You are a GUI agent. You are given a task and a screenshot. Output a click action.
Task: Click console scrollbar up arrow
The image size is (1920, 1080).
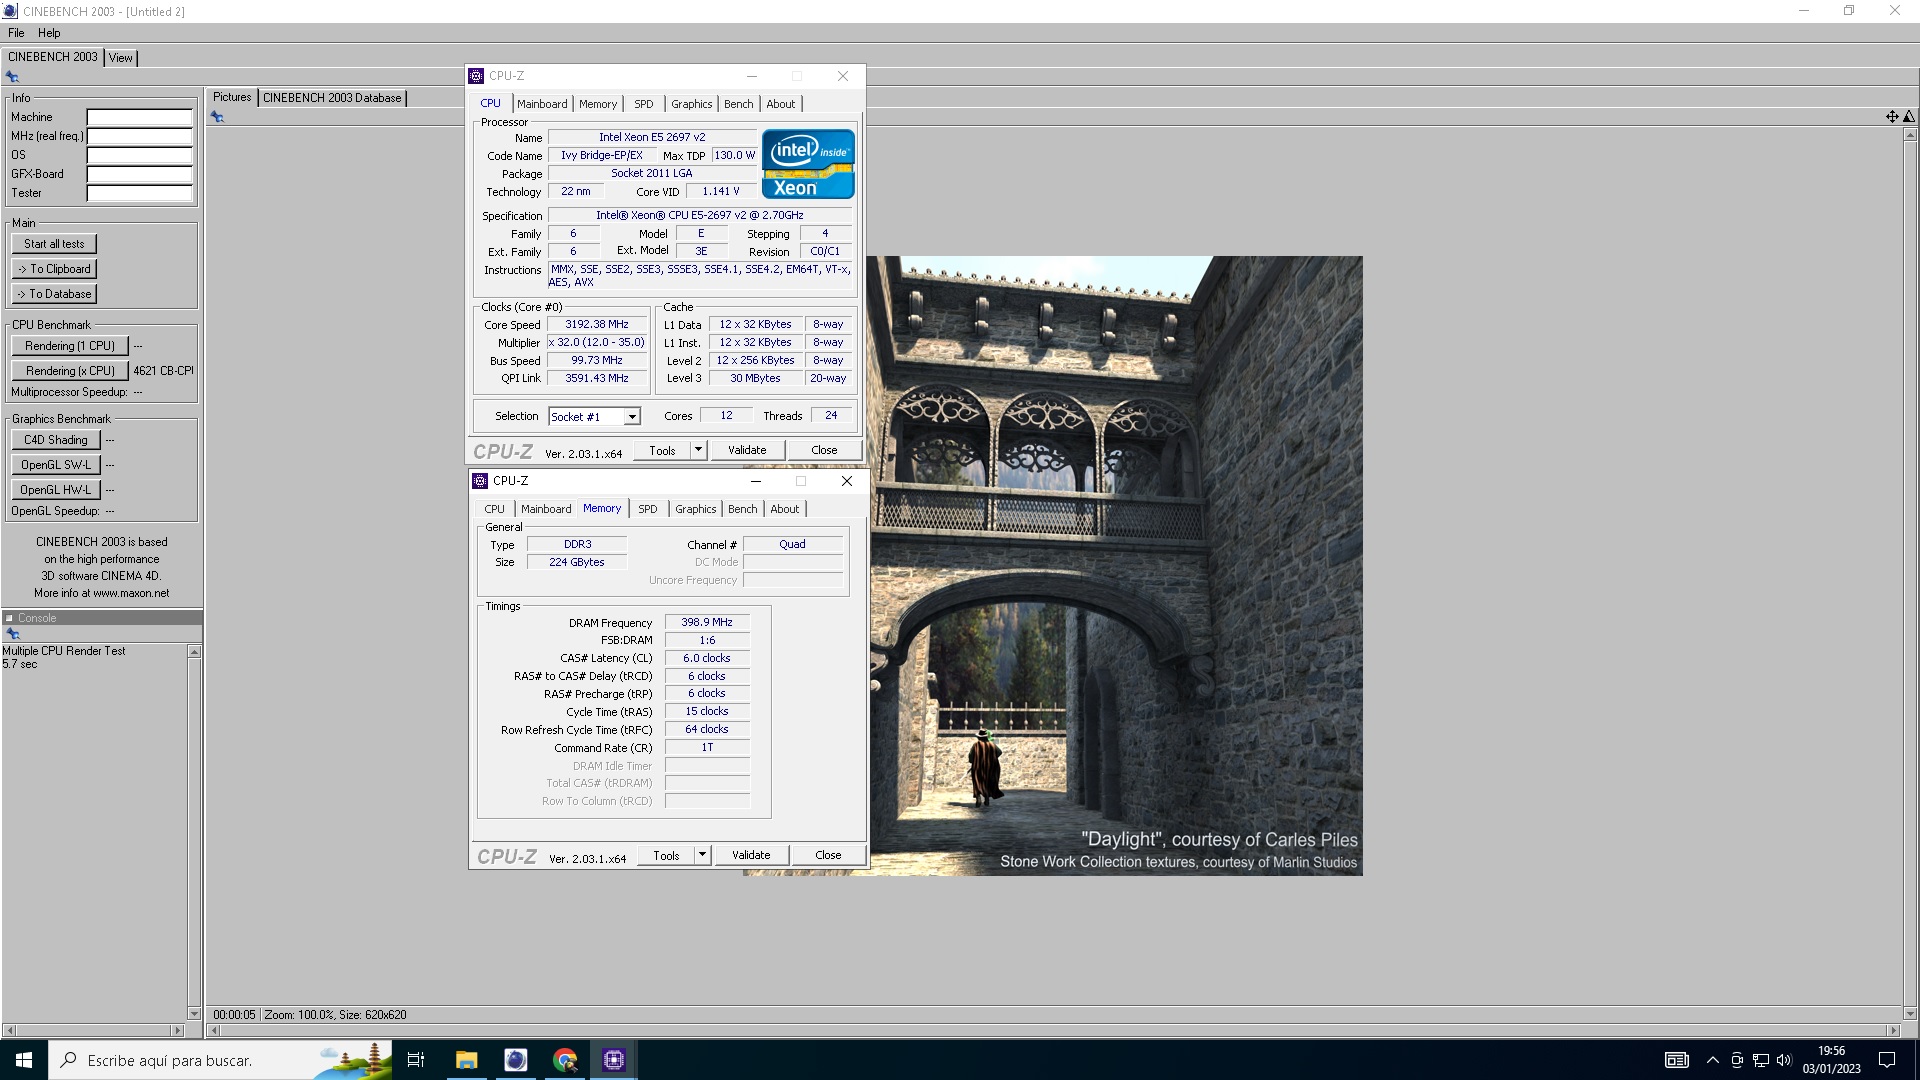tap(194, 652)
